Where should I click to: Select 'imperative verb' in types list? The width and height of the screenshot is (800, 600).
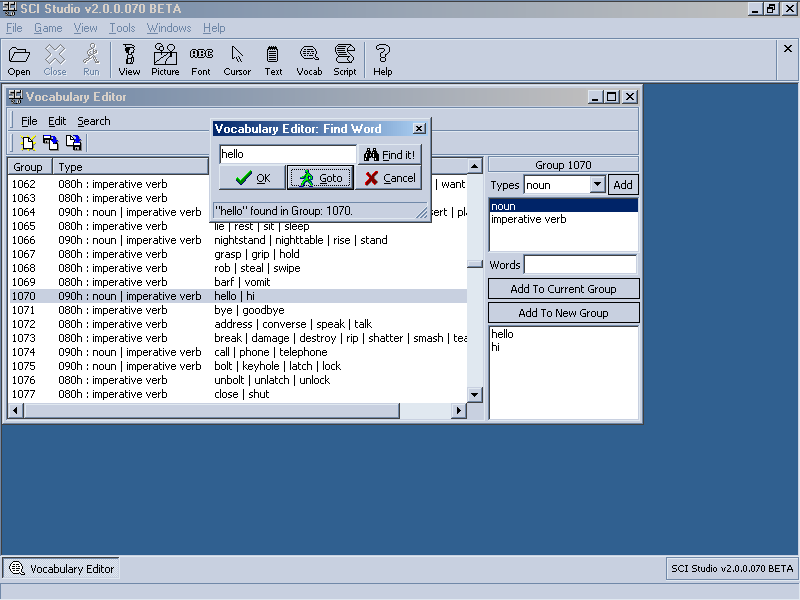[528, 219]
